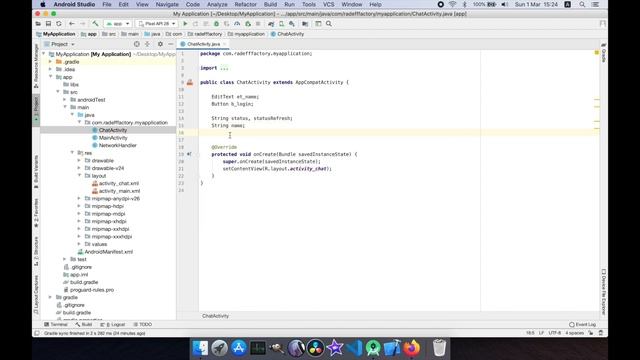
Task: Expand the .idea folder arrow
Action: point(51,69)
